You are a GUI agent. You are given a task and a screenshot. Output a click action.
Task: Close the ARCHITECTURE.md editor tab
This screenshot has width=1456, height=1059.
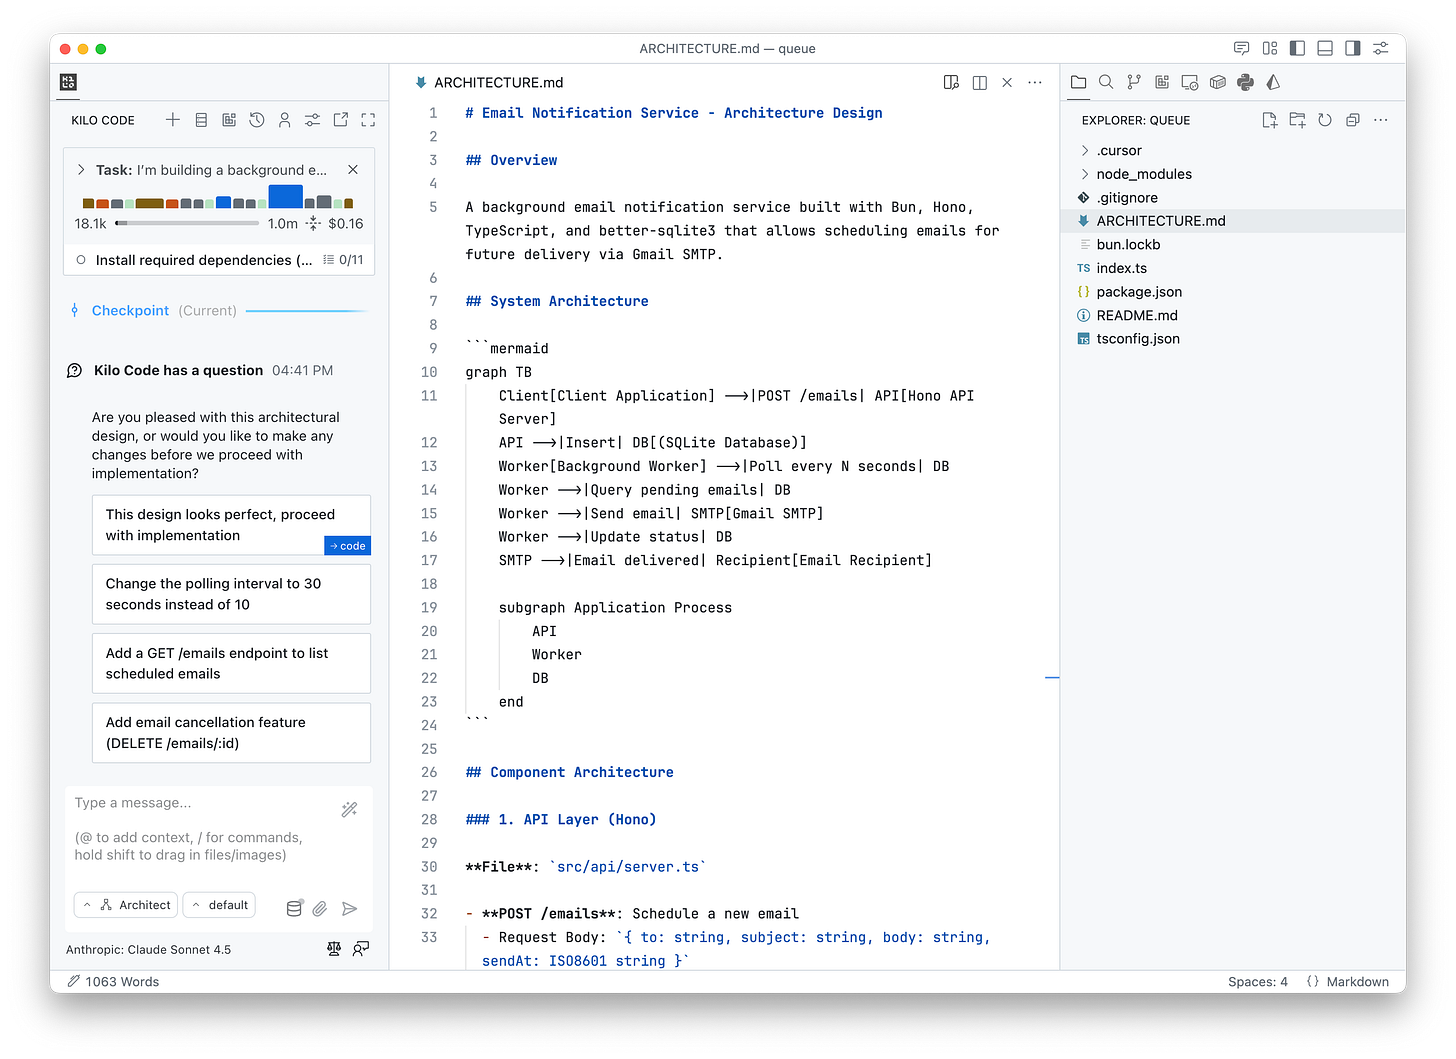pos(1007,83)
